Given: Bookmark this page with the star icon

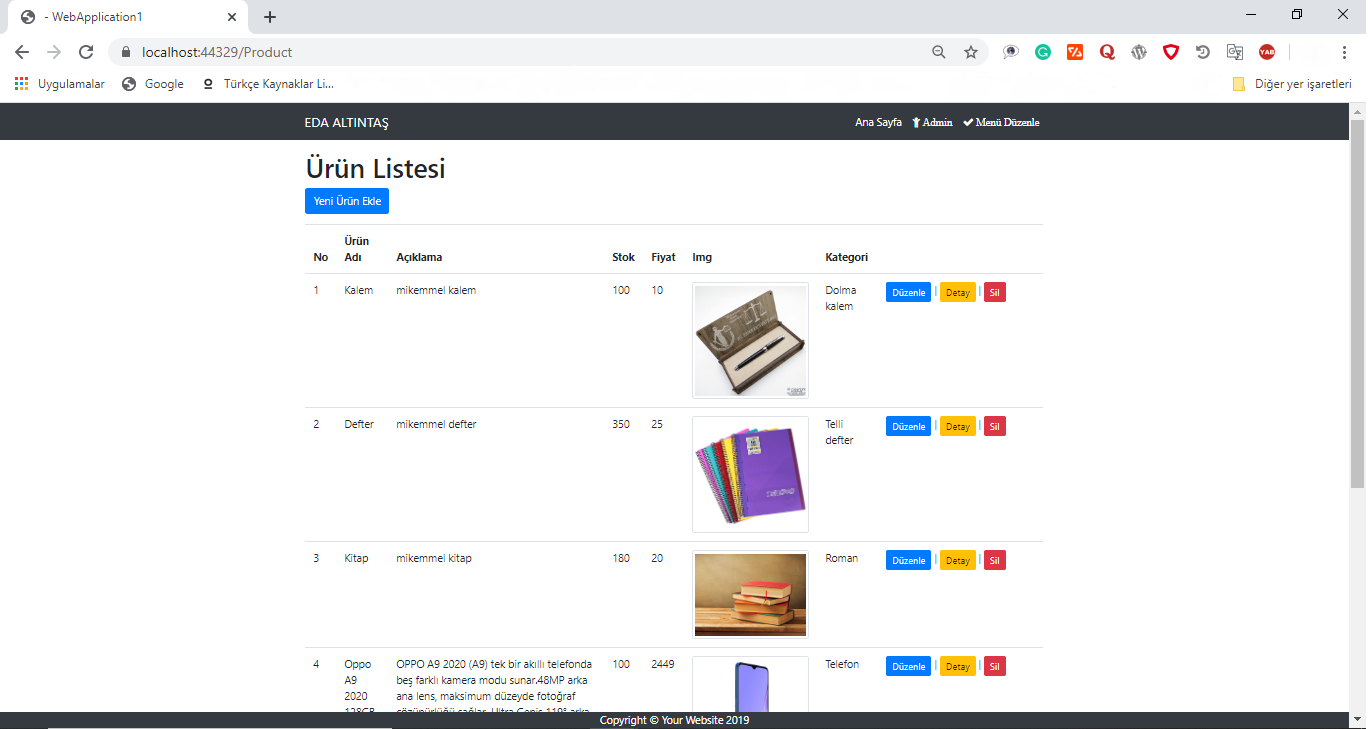Looking at the screenshot, I should click(971, 51).
